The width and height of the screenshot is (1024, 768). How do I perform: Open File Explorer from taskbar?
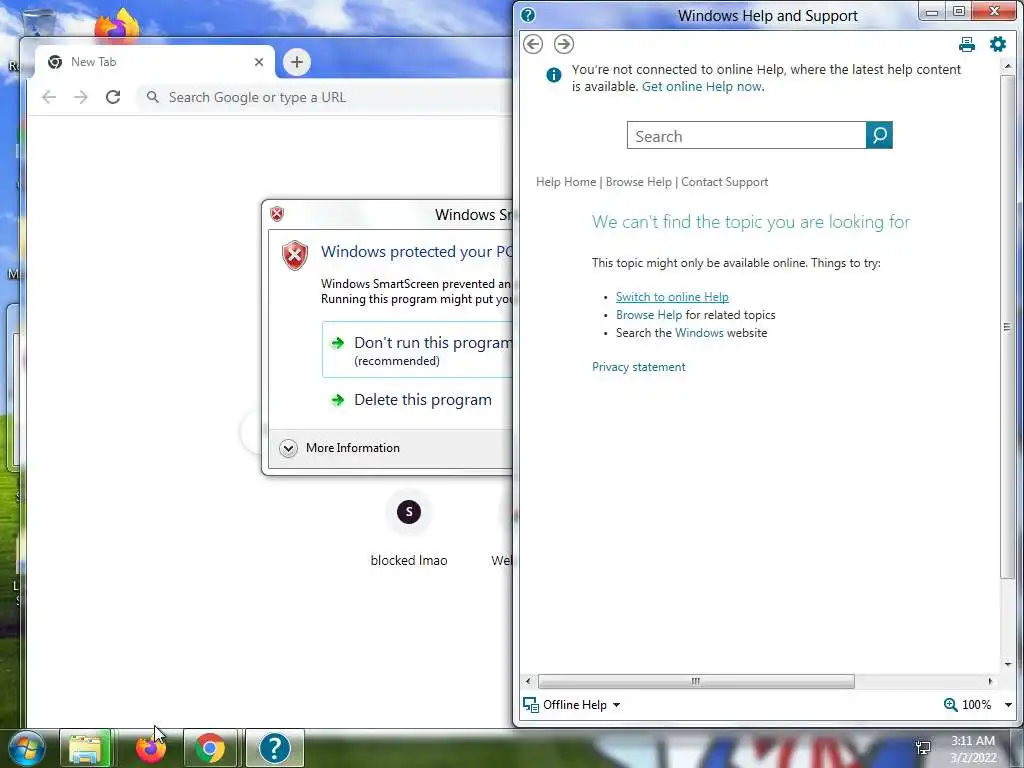pos(86,748)
